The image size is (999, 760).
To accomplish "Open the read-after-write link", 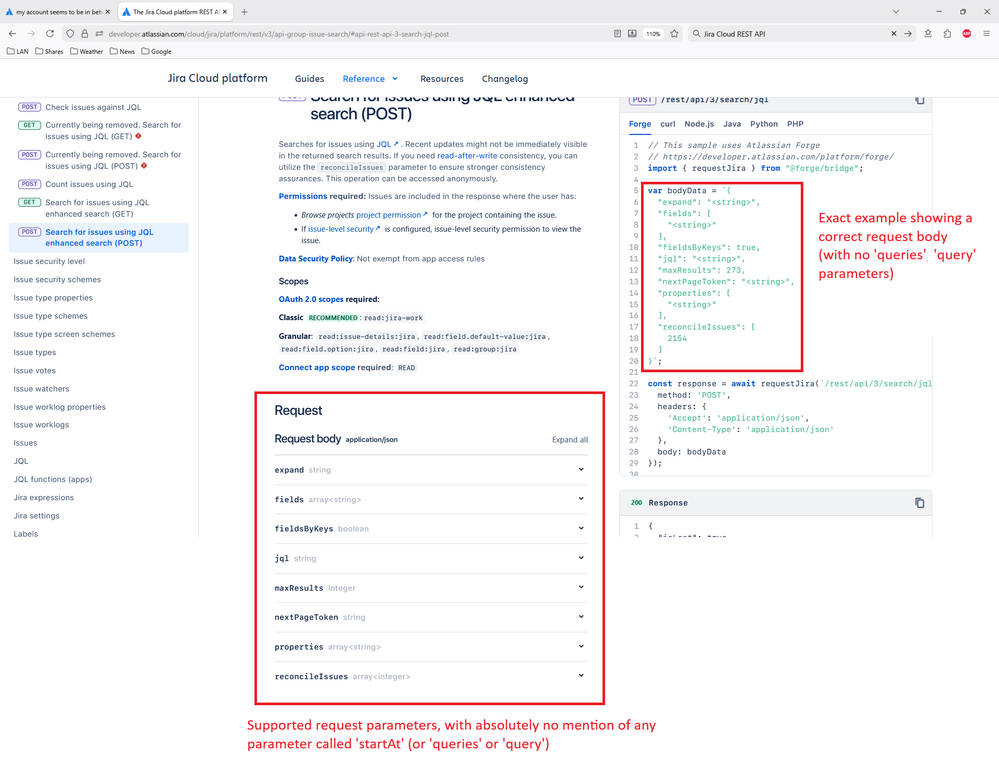I will click(x=467, y=156).
